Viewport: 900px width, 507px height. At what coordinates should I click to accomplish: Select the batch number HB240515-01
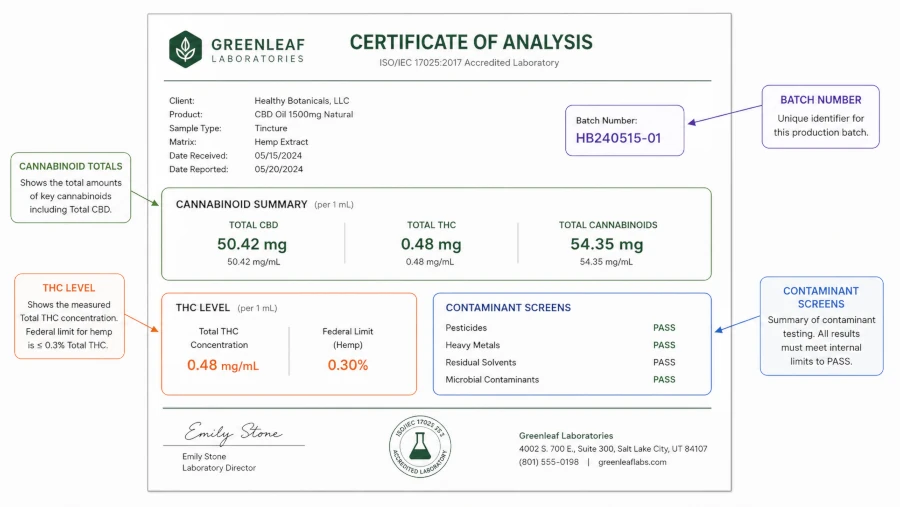(x=618, y=138)
